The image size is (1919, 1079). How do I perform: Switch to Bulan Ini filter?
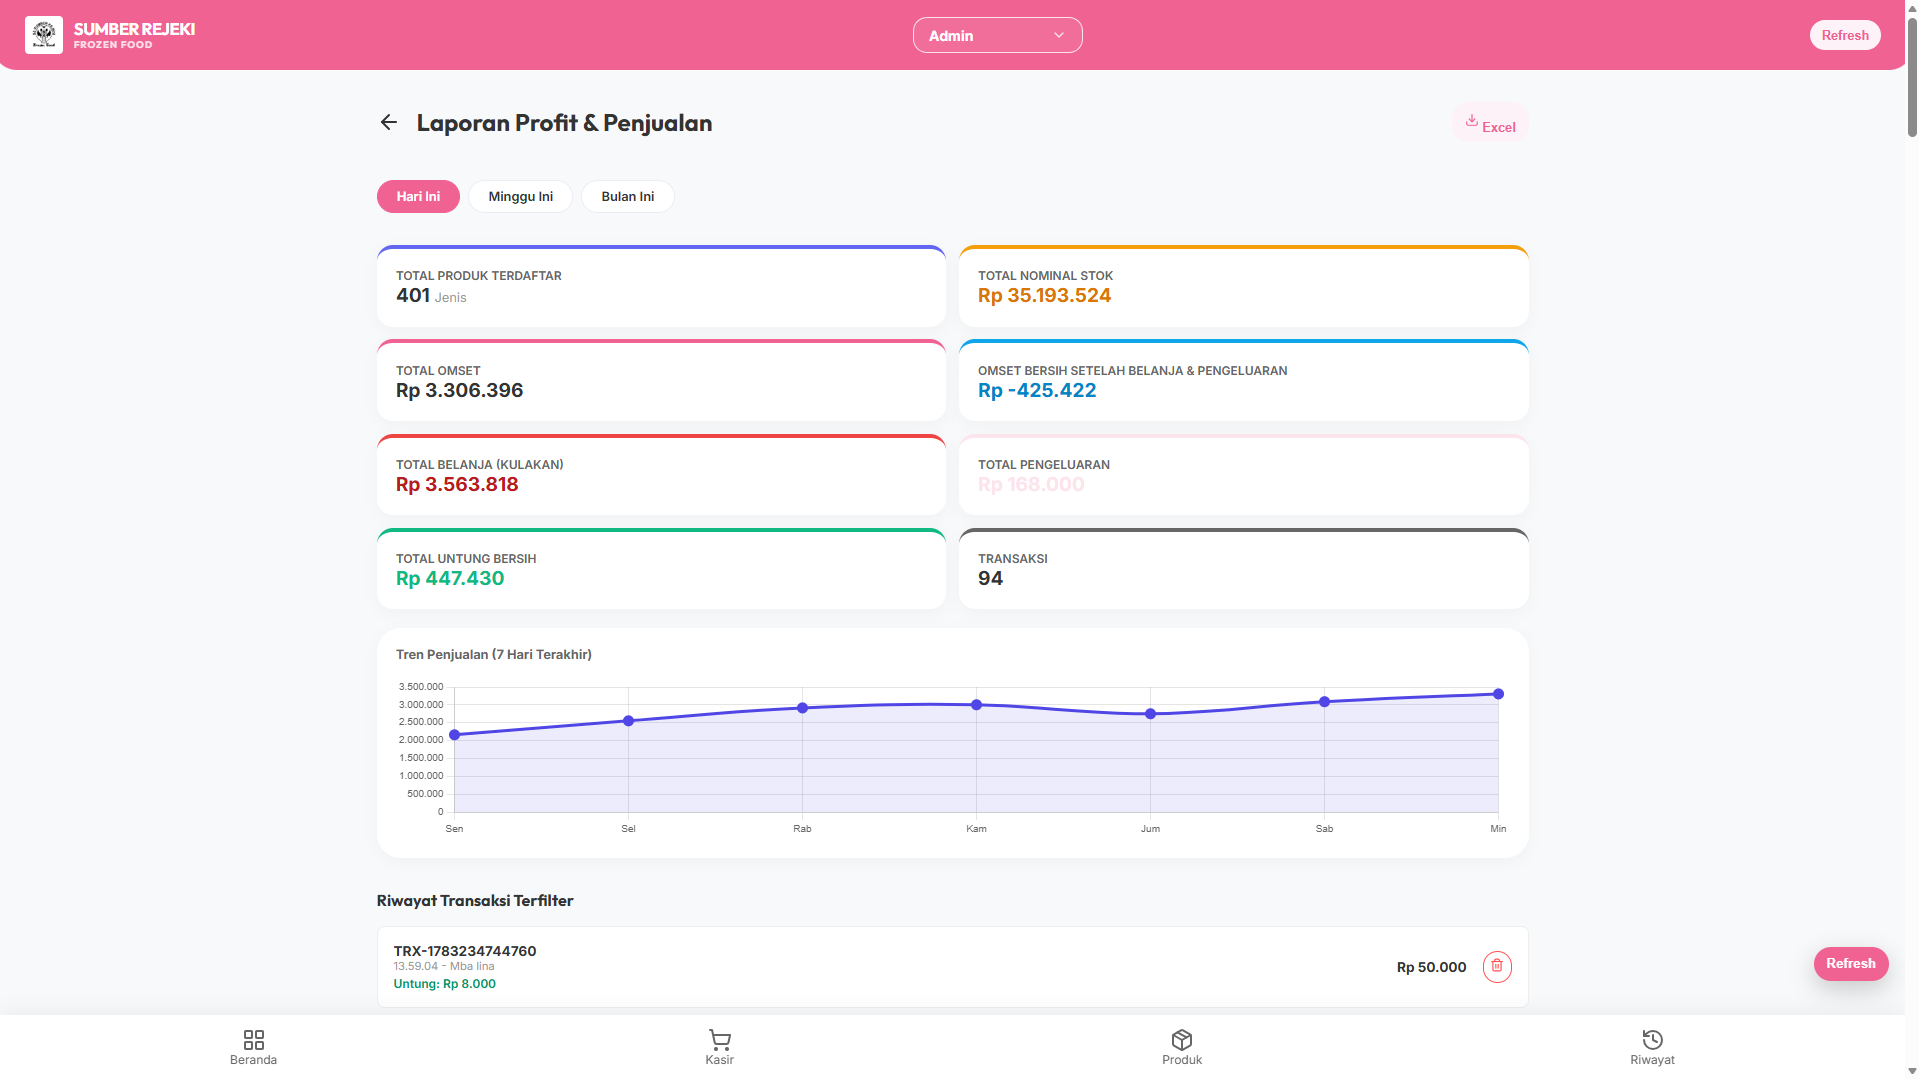[628, 196]
